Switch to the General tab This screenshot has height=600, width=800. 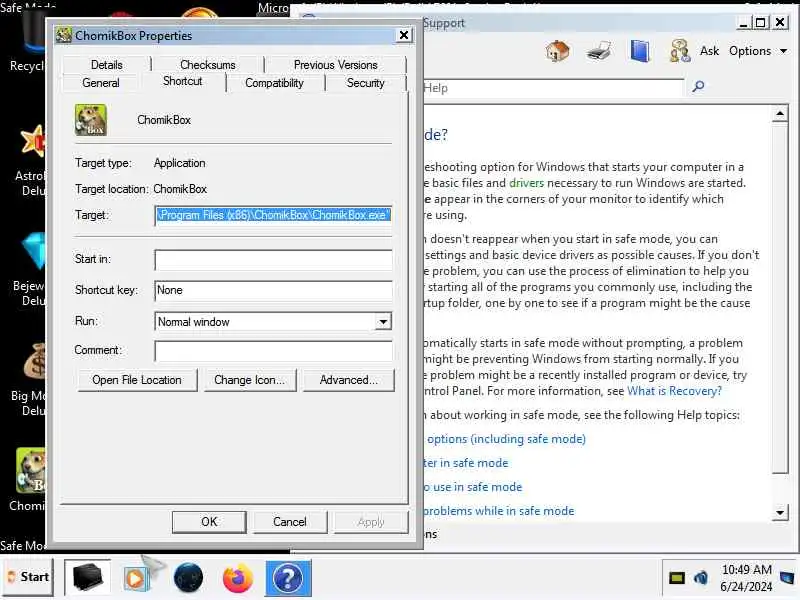click(x=101, y=83)
